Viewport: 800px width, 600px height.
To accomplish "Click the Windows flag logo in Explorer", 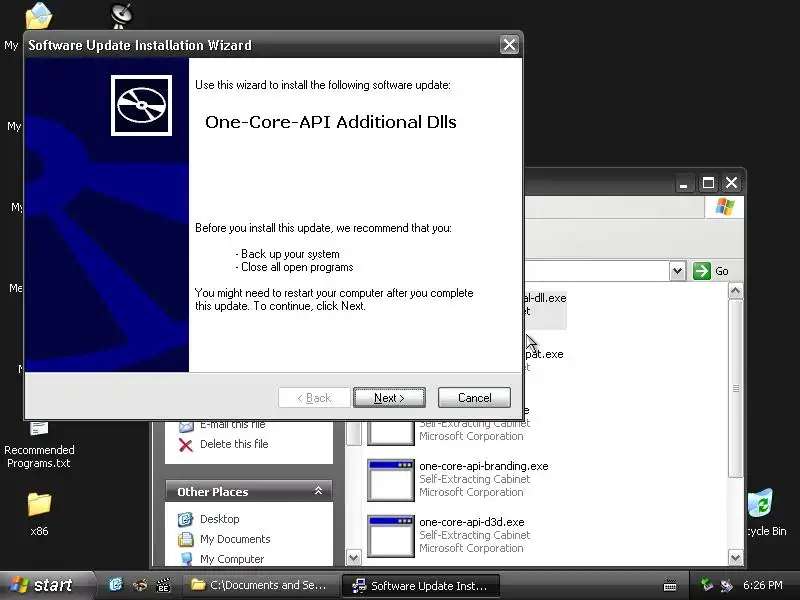I will [724, 207].
